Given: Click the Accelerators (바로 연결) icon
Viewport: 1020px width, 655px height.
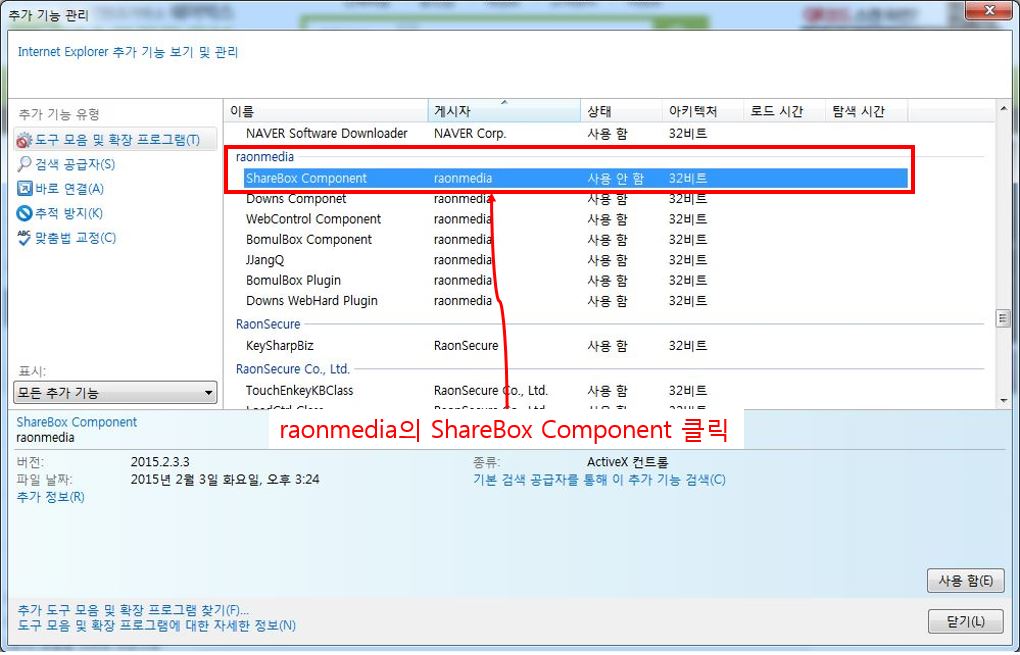Looking at the screenshot, I should pyautogui.click(x=25, y=189).
